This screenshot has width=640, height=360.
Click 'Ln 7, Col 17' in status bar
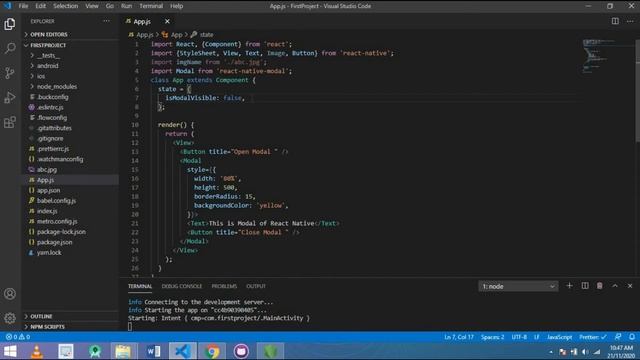click(x=459, y=337)
